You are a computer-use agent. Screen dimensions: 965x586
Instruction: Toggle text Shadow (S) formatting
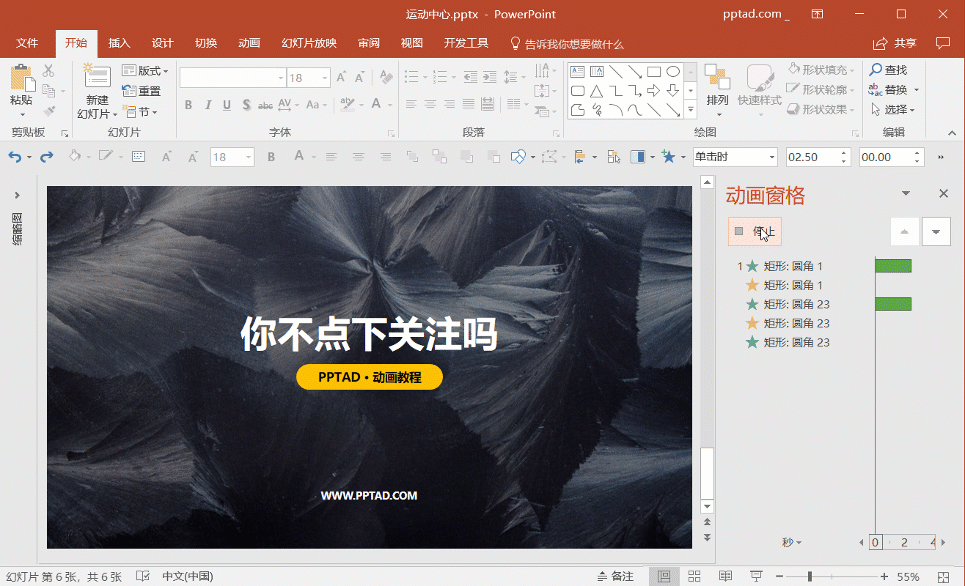point(246,105)
